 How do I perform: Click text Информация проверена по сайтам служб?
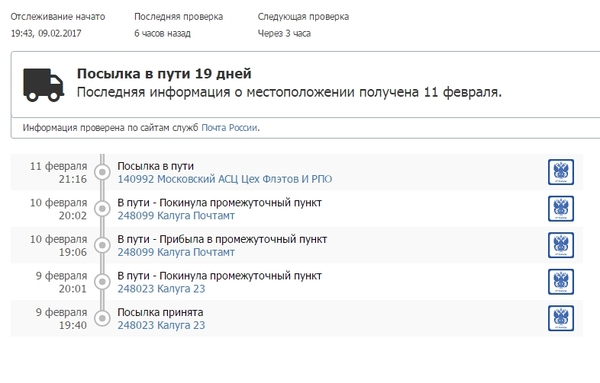pyautogui.click(x=111, y=128)
